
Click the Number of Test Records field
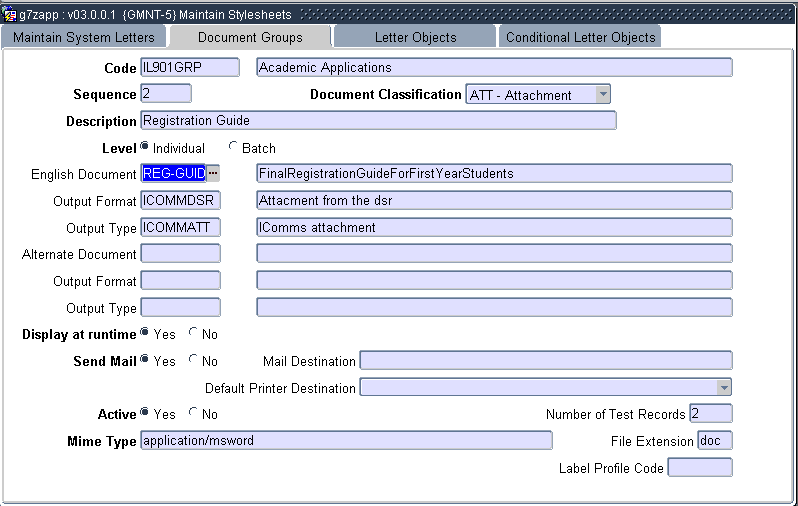710,414
